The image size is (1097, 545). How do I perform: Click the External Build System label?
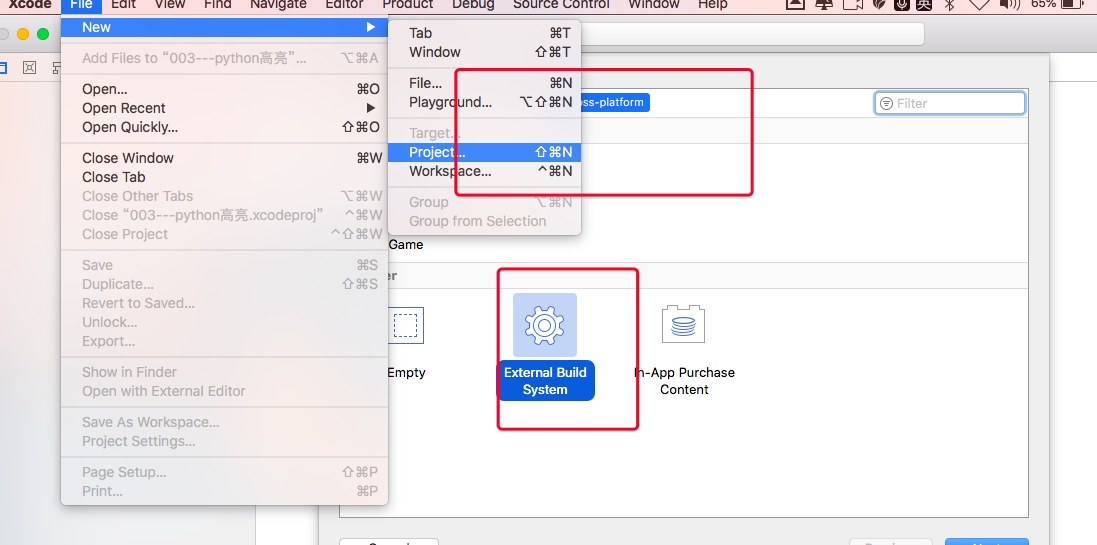coord(545,381)
